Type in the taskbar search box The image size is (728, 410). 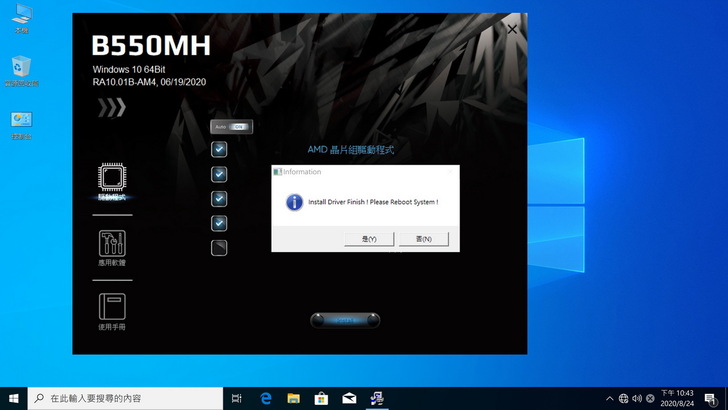pyautogui.click(x=123, y=398)
